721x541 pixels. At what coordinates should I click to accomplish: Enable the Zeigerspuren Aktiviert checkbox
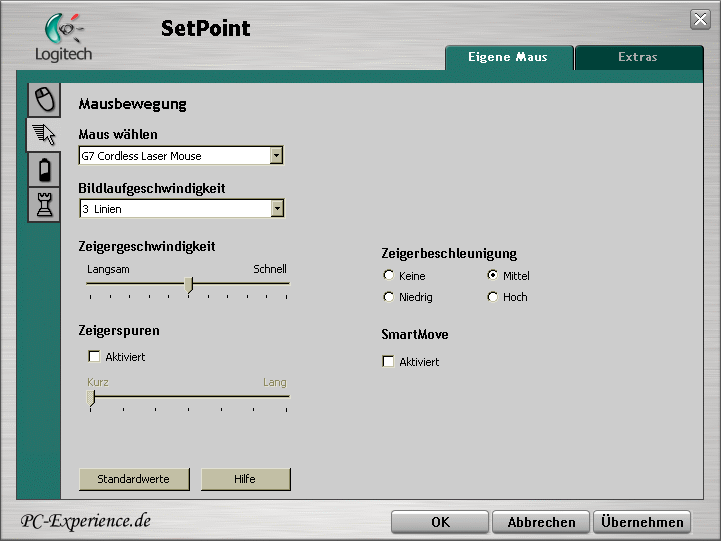pos(94,356)
